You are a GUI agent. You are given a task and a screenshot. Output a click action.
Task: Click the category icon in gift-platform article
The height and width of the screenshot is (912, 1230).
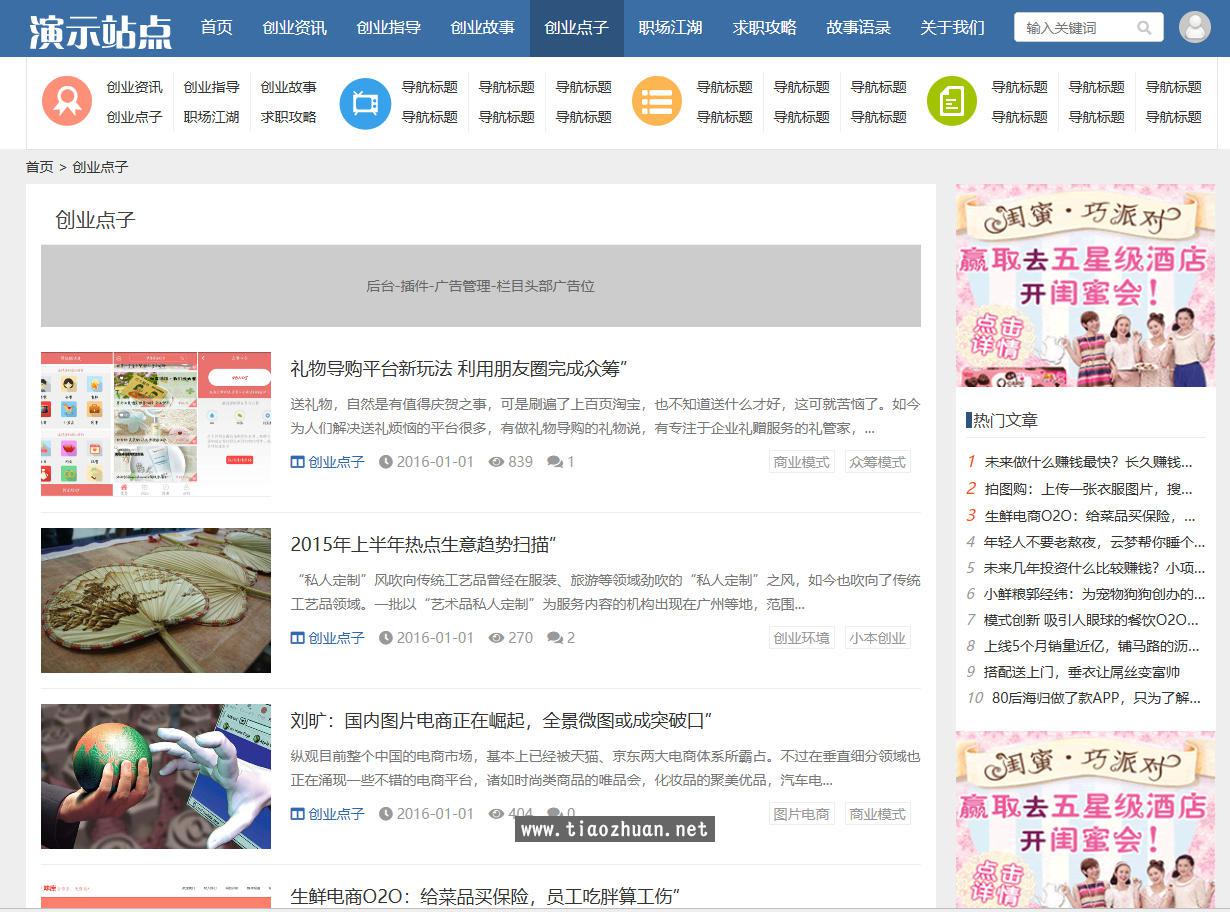coord(297,462)
